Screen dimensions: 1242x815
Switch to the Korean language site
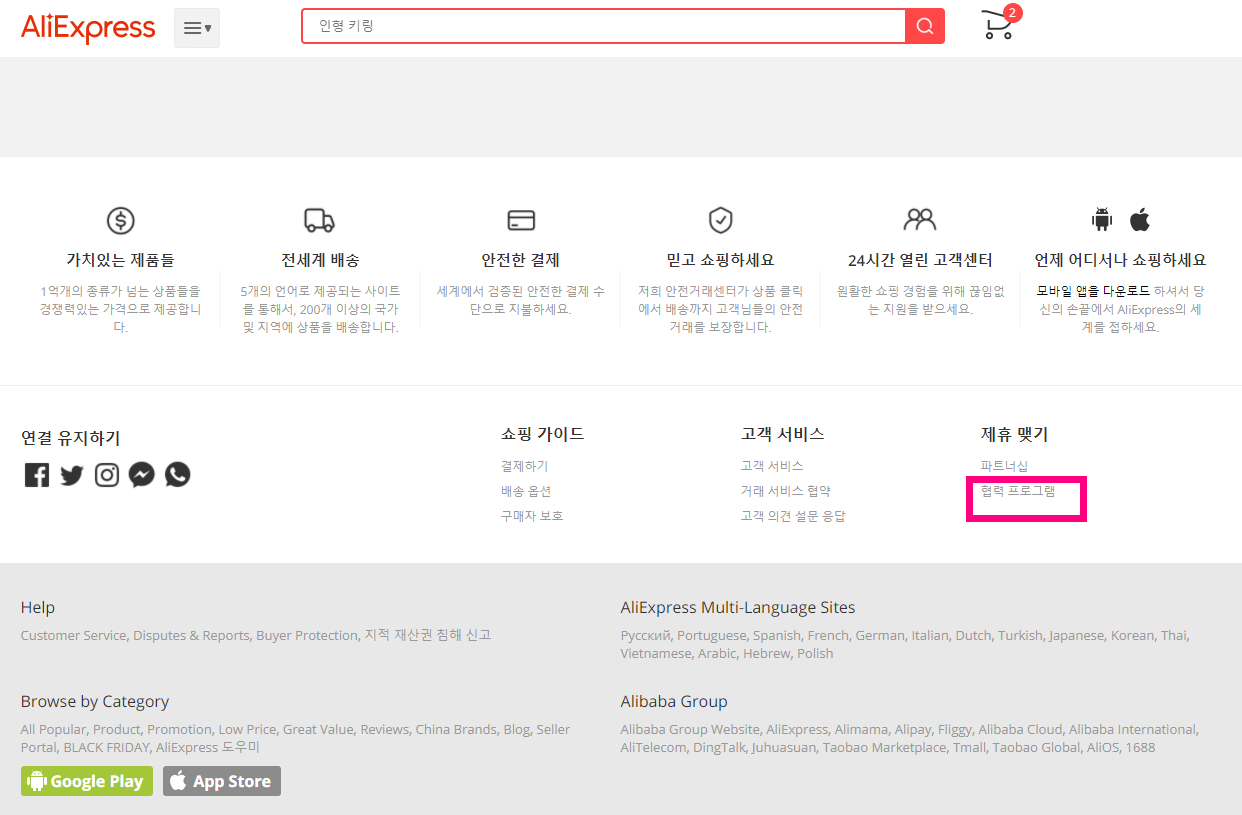coord(1132,635)
